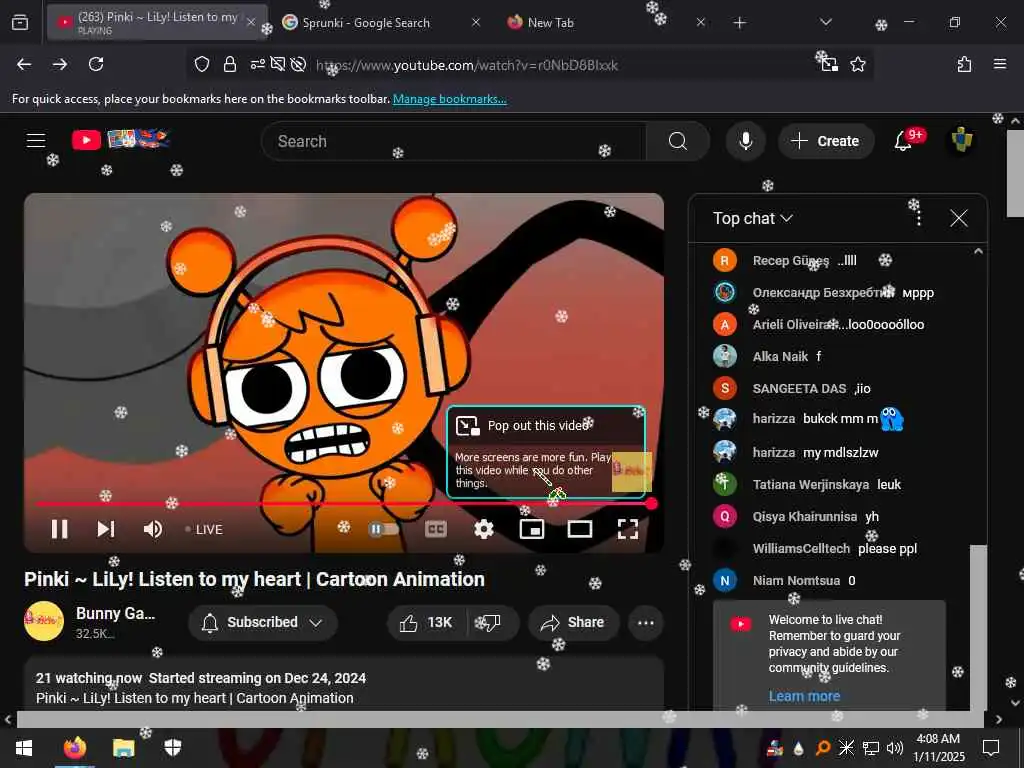Open system volume tray icon
This screenshot has height=768, width=1024.
click(895, 748)
